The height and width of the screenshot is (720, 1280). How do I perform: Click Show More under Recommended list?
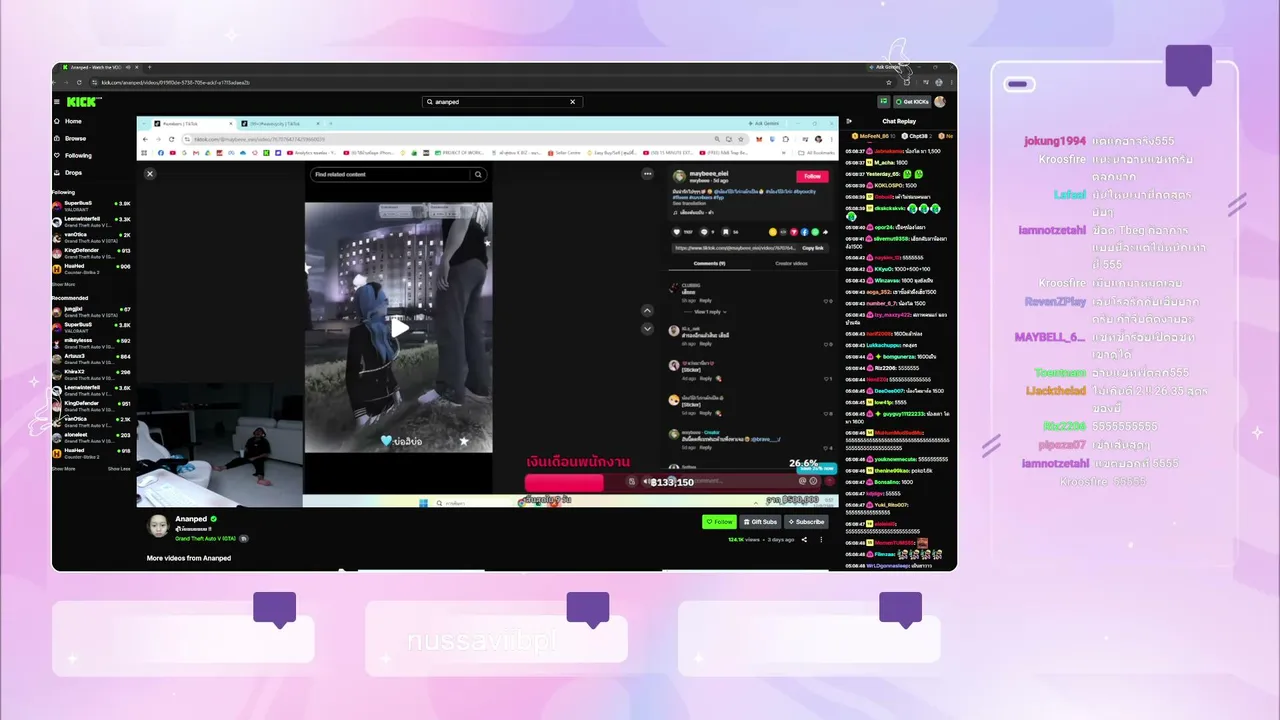pos(63,468)
